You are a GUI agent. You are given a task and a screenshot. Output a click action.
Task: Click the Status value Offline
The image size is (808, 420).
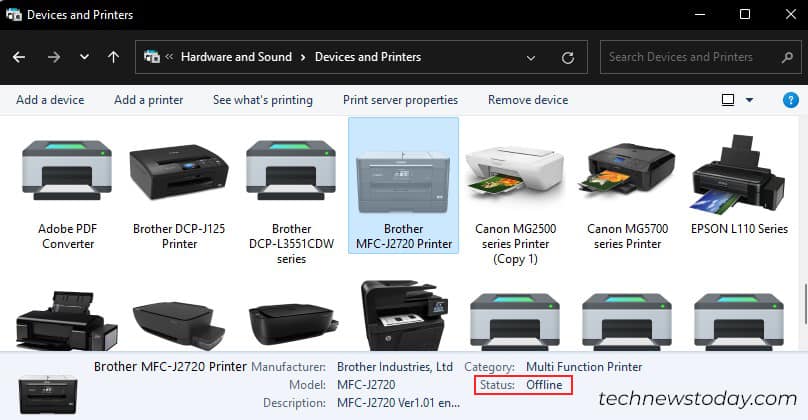click(544, 385)
